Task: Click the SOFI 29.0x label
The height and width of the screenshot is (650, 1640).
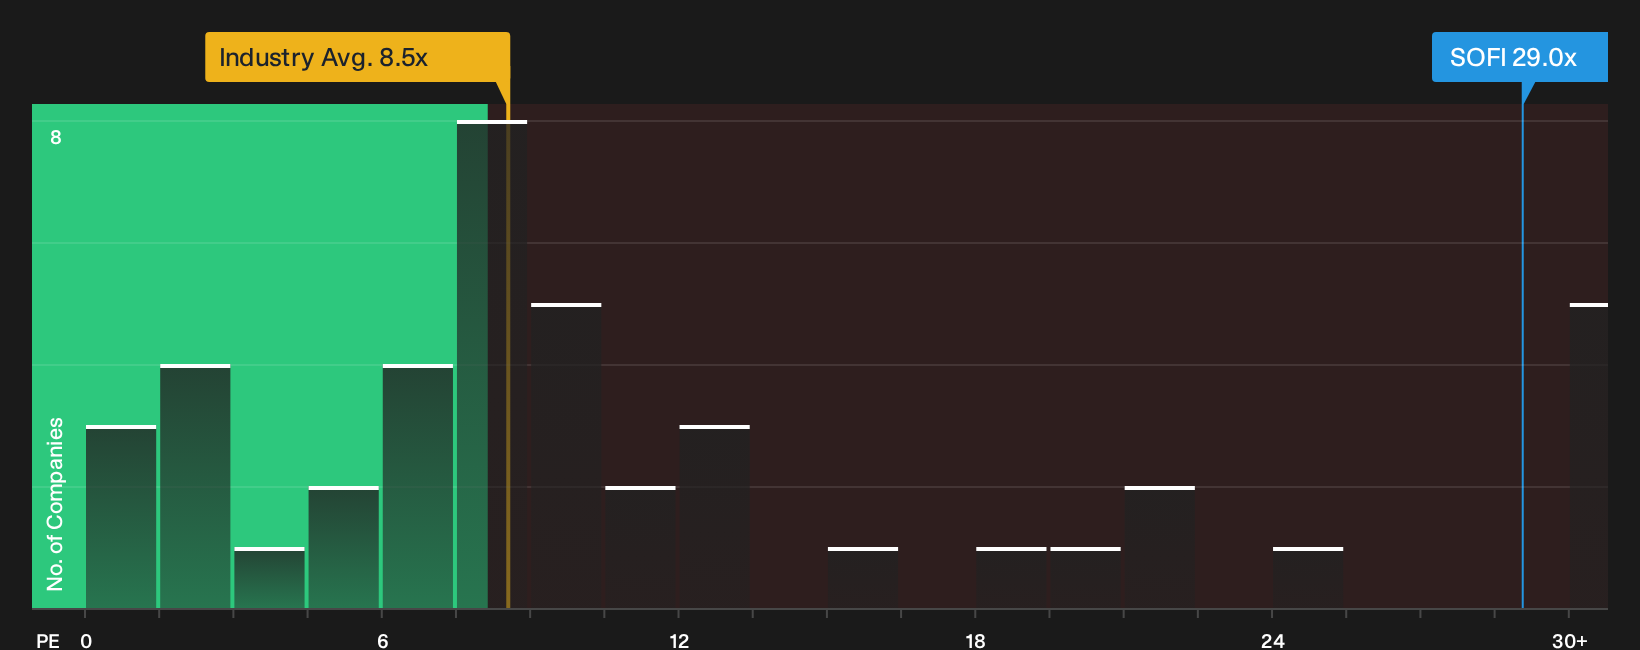Action: 1519,57
